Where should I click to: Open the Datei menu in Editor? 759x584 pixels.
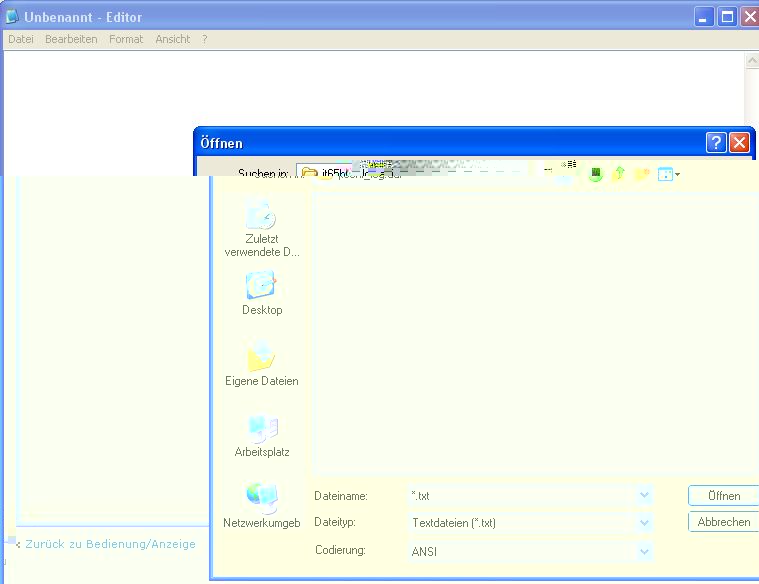click(x=21, y=39)
